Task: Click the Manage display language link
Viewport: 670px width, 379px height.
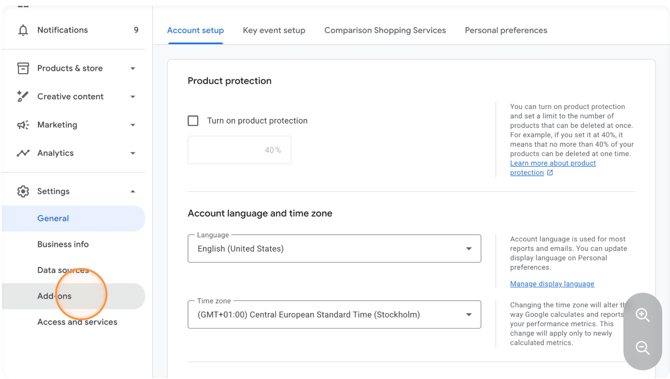Action: pos(552,284)
